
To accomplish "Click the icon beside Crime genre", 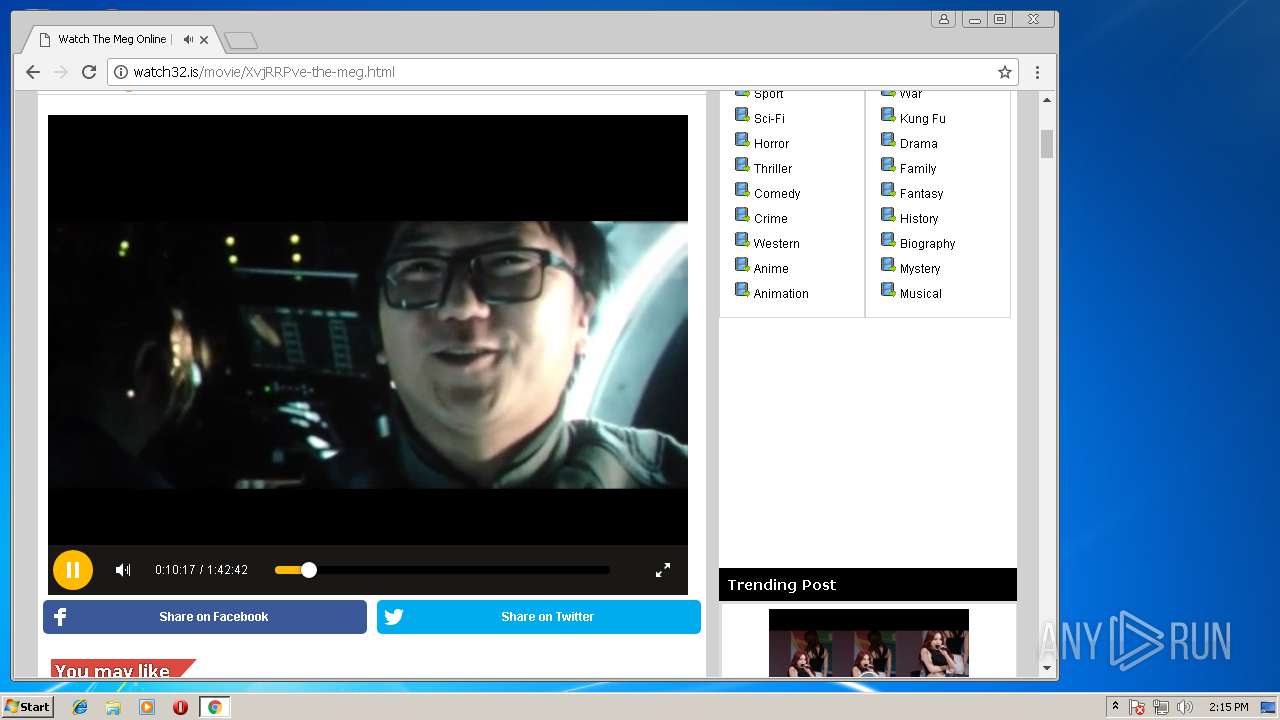I will [x=742, y=216].
